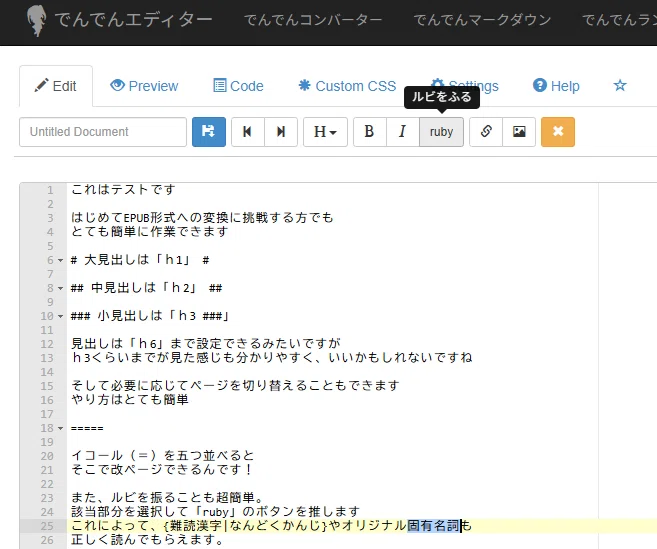
Task: Click the orange X clear button
Action: pyautogui.click(x=558, y=132)
